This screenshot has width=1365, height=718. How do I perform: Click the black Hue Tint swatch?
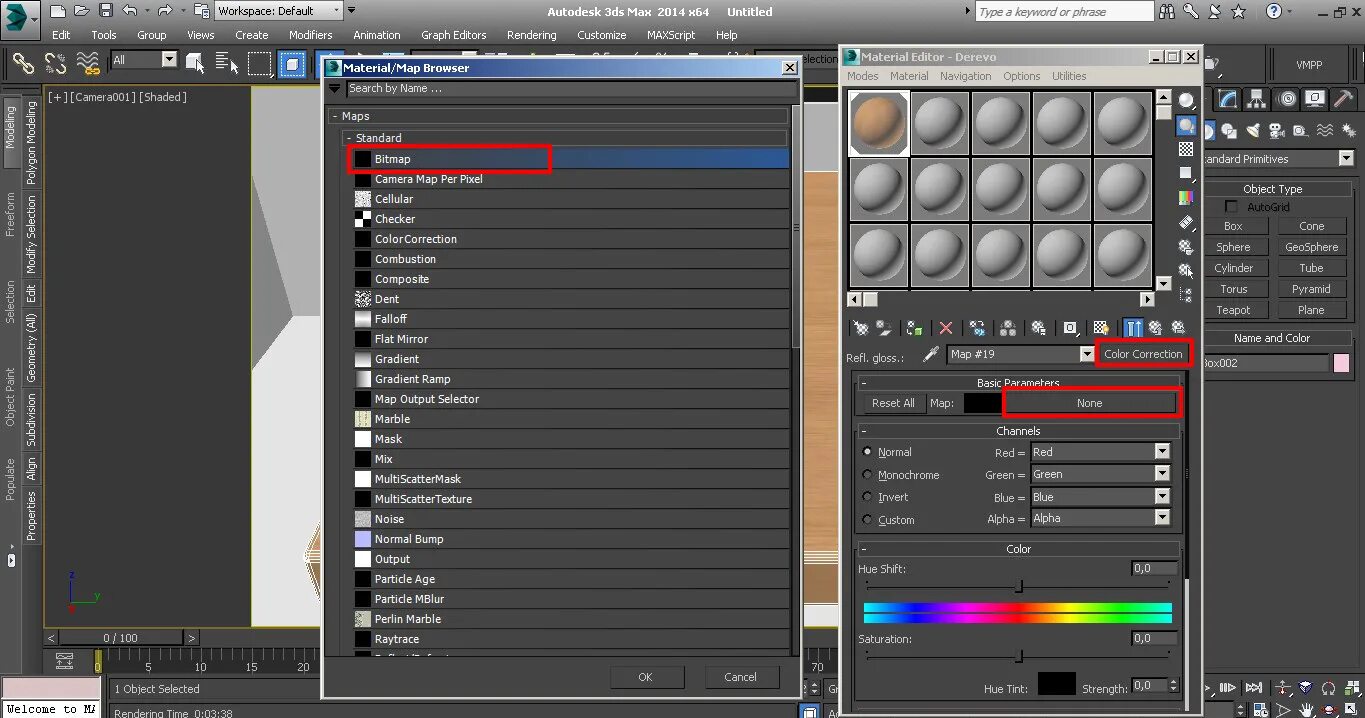pos(1056,684)
